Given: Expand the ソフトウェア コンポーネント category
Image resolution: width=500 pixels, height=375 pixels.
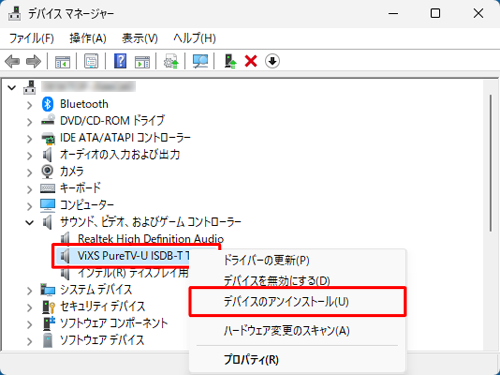Looking at the screenshot, I should [30, 324].
